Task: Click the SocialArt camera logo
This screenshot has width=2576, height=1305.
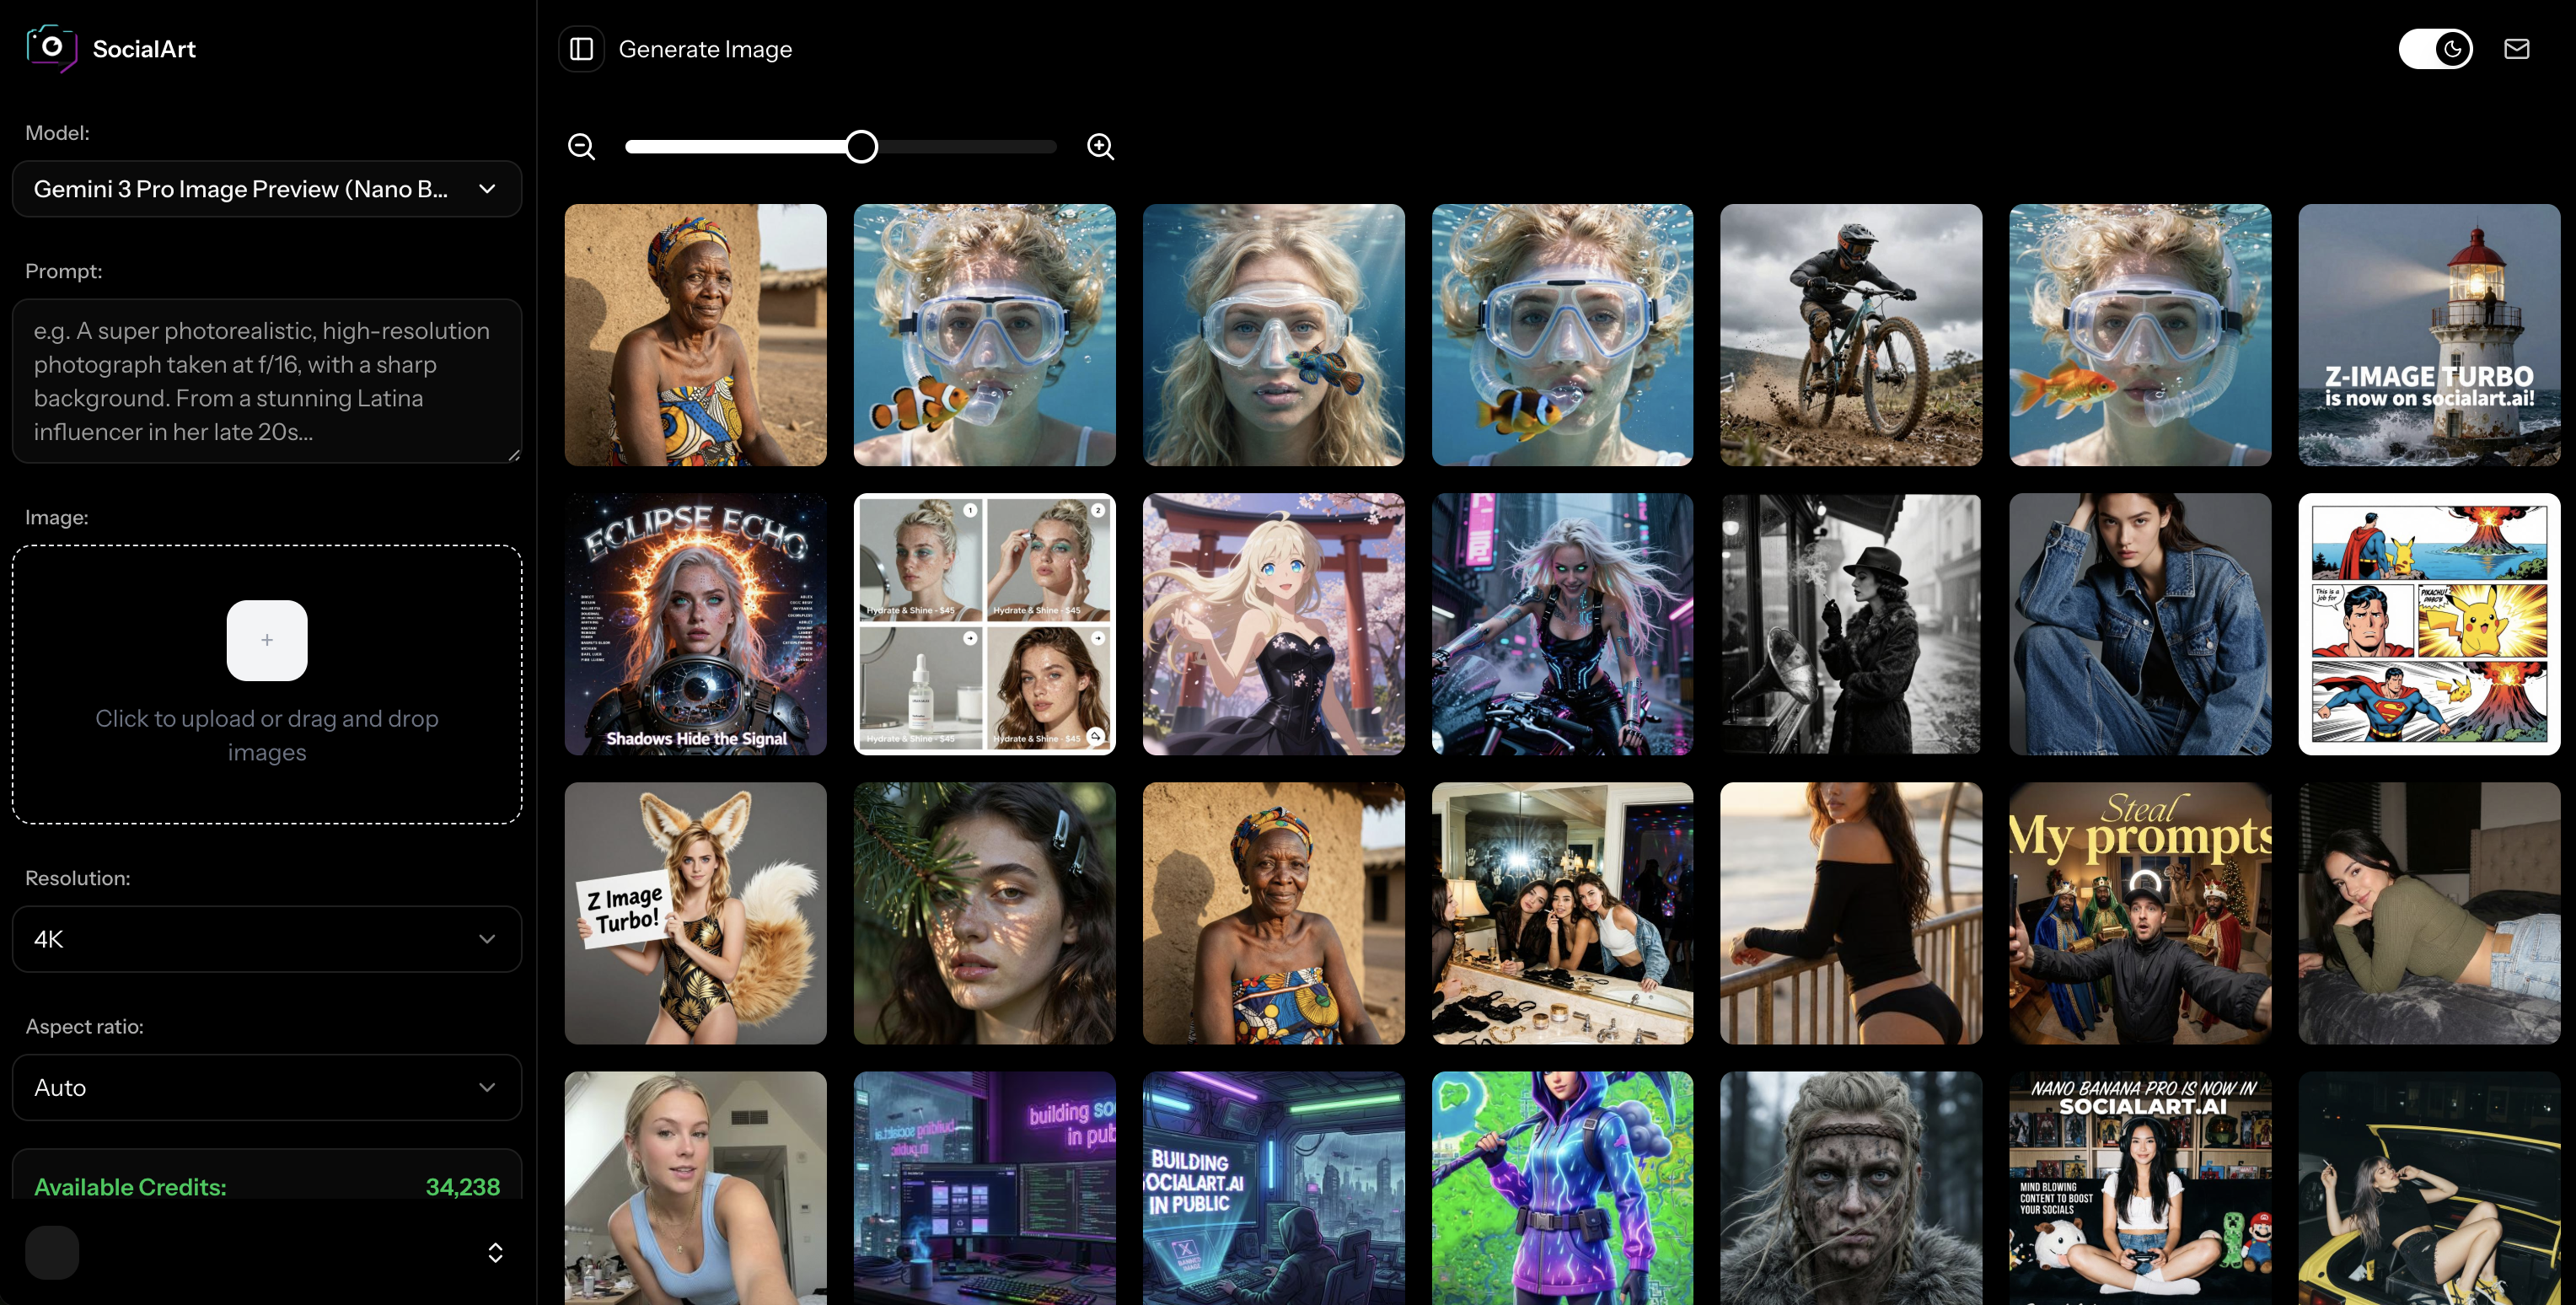Action: (52, 47)
